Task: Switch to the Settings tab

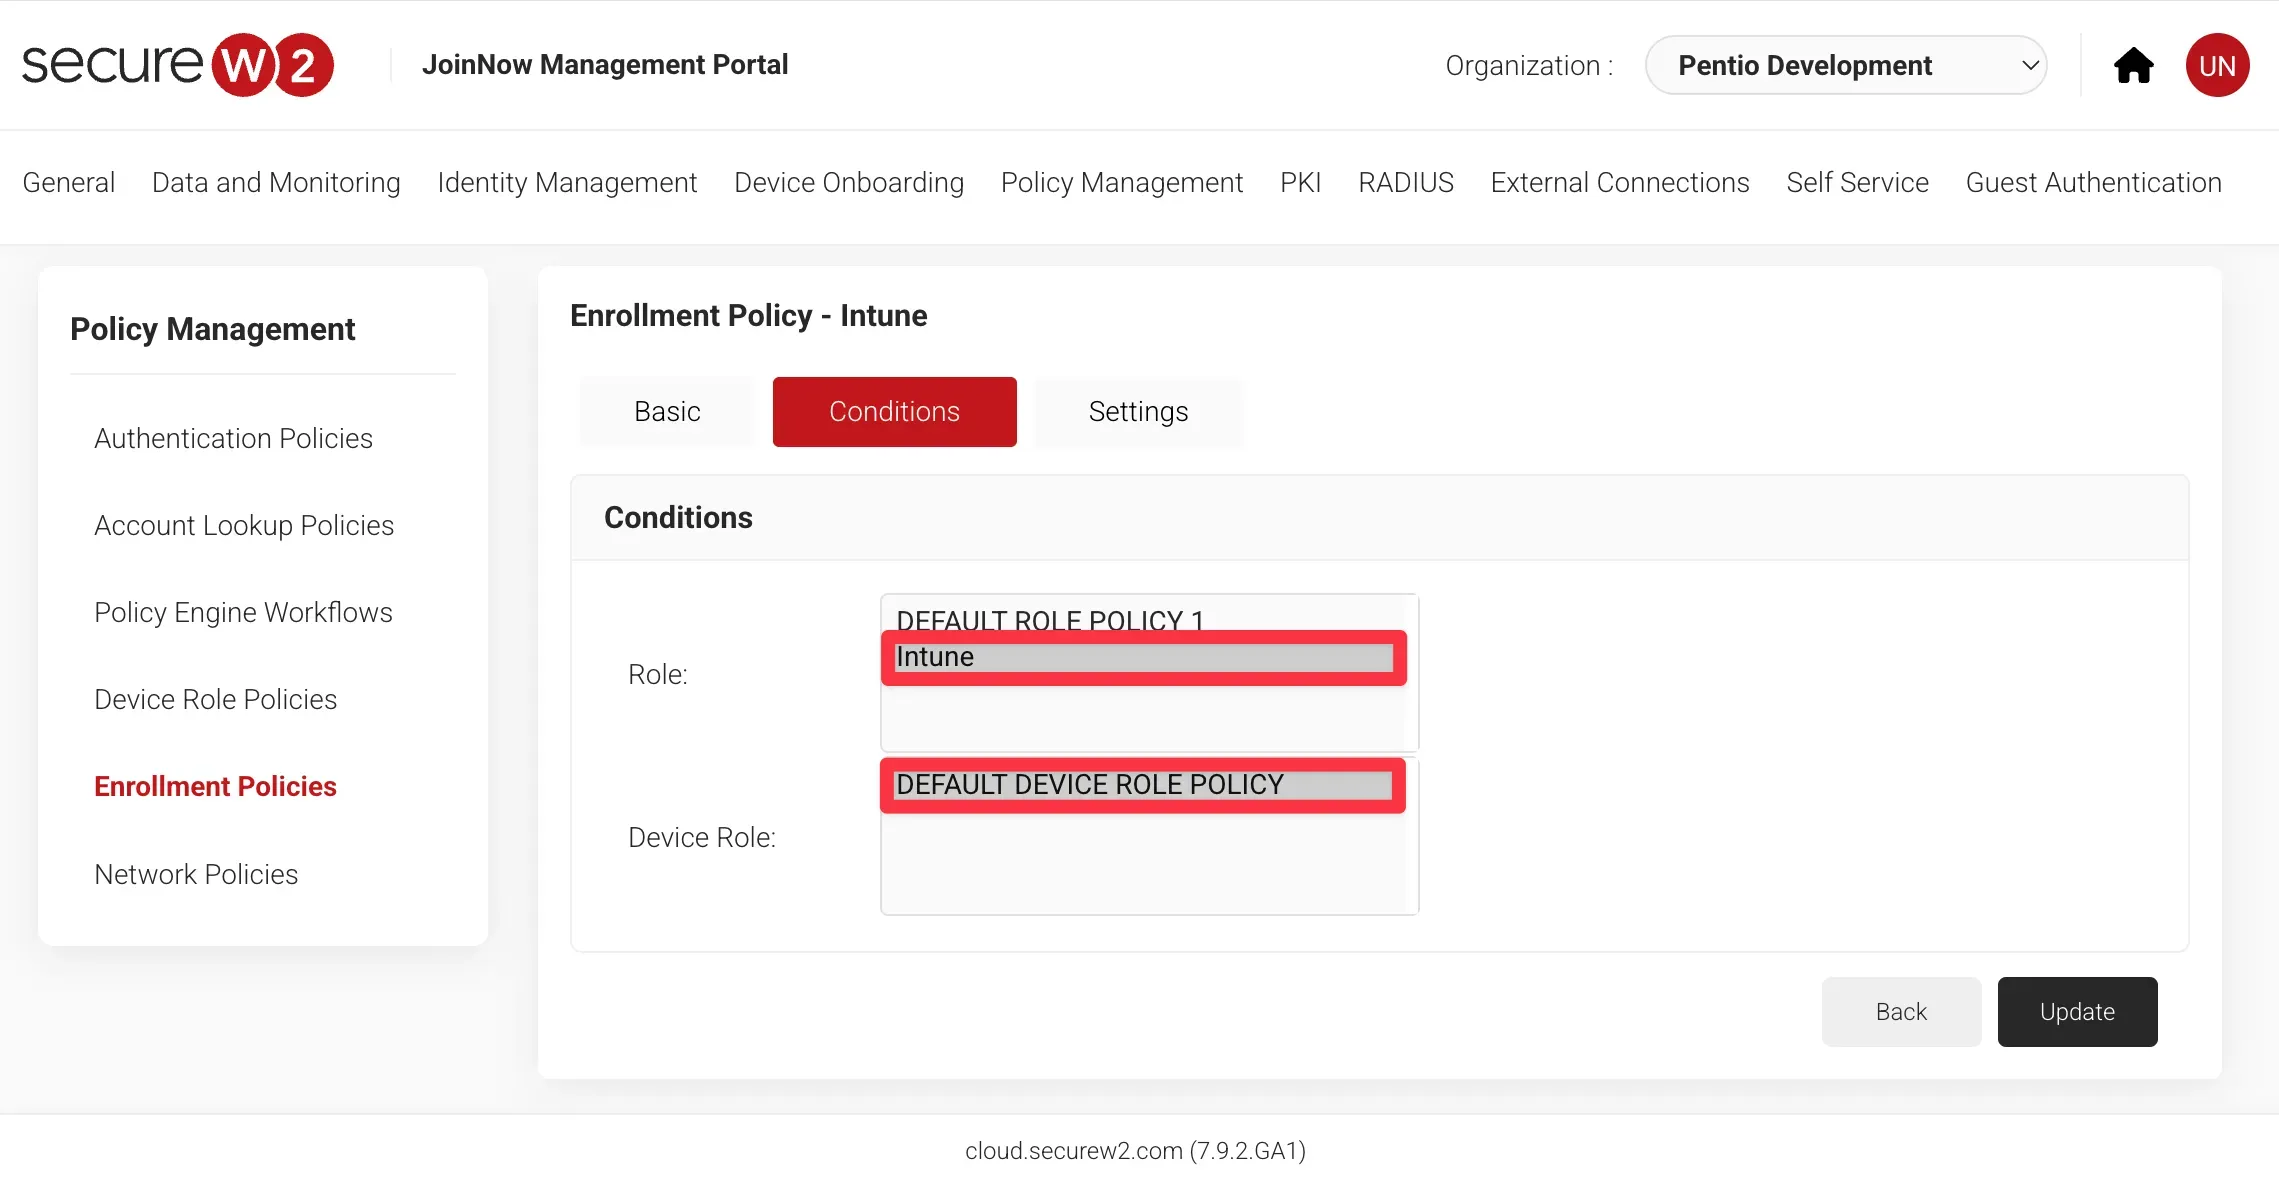Action: click(1138, 412)
